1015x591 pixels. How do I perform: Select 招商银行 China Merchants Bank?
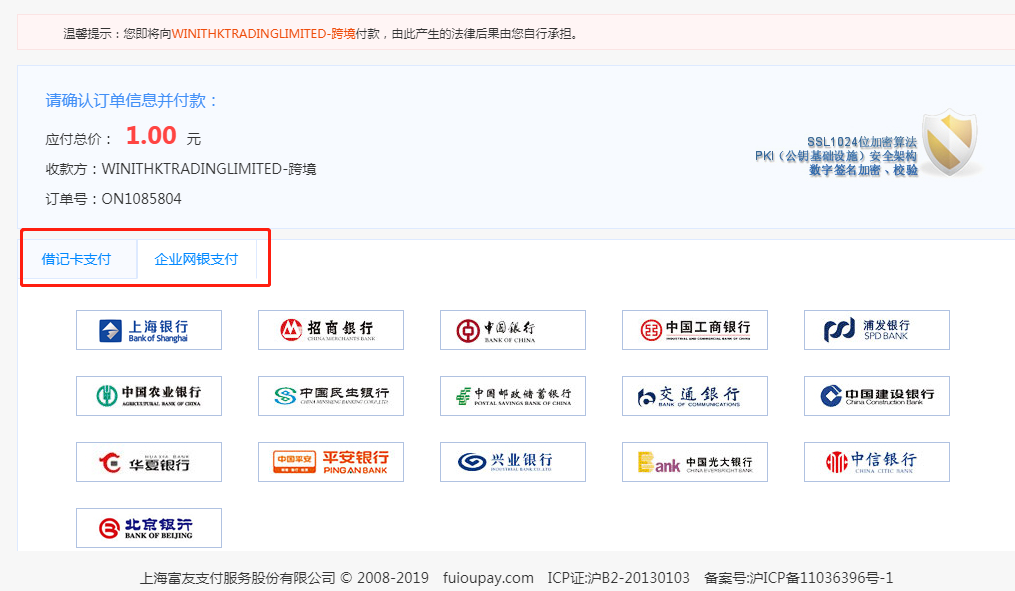(x=331, y=330)
